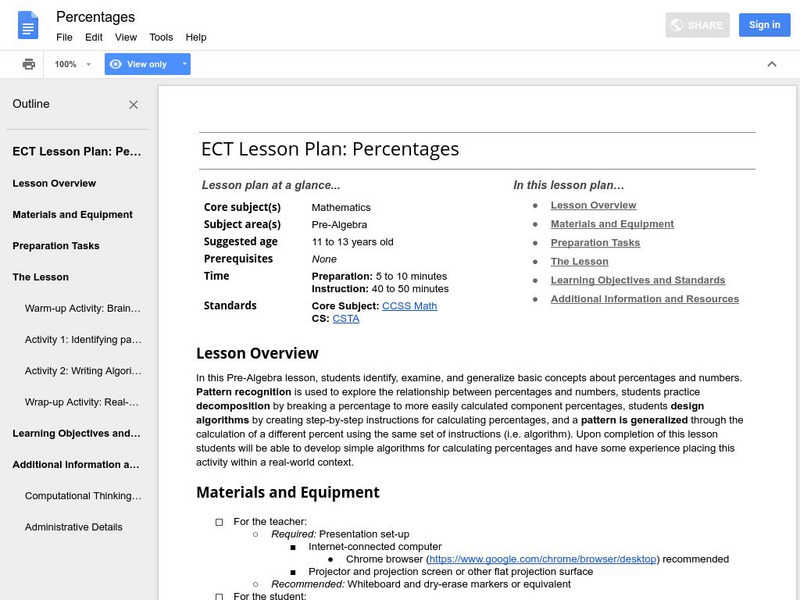Click the eye icon on View only
800x600 pixels.
[x=116, y=64]
